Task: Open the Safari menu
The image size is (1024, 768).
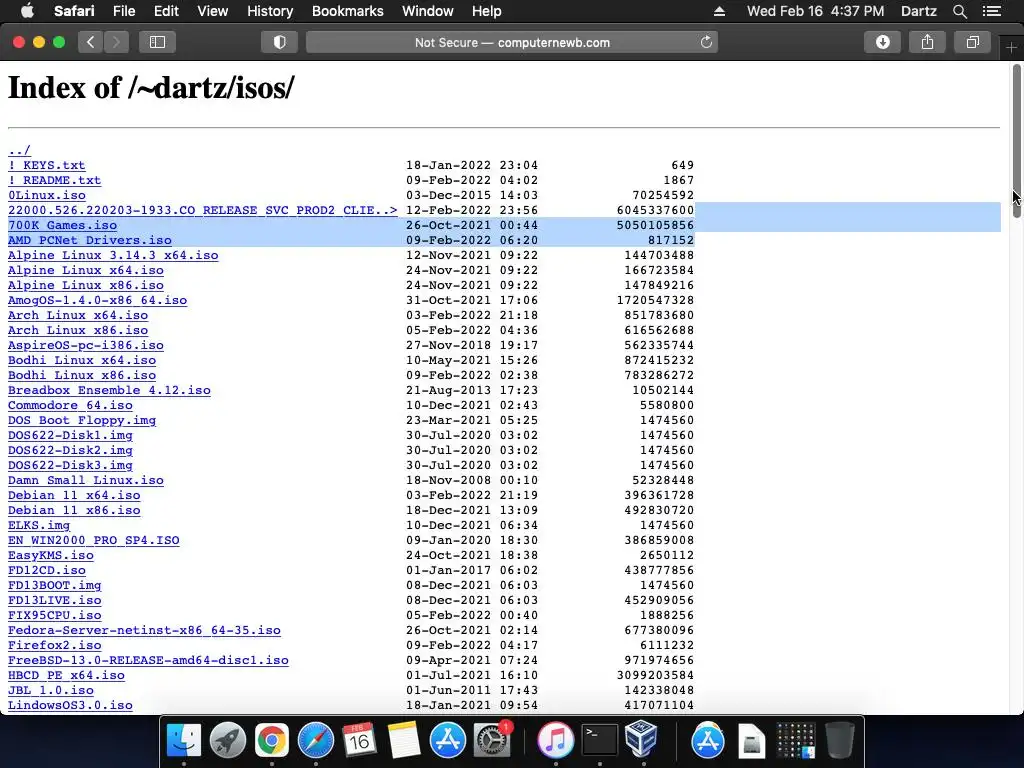Action: click(x=74, y=11)
